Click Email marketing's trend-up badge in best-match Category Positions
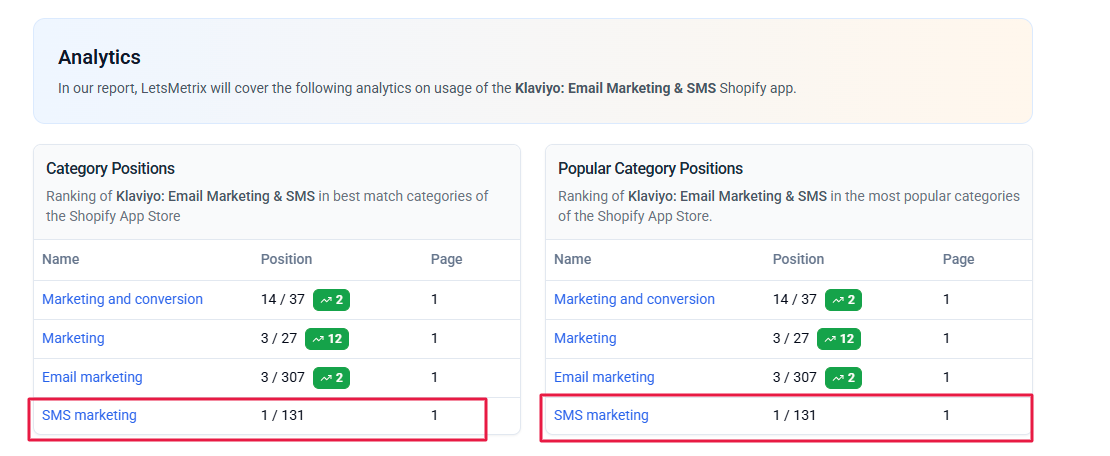This screenshot has width=1110, height=456. 331,377
